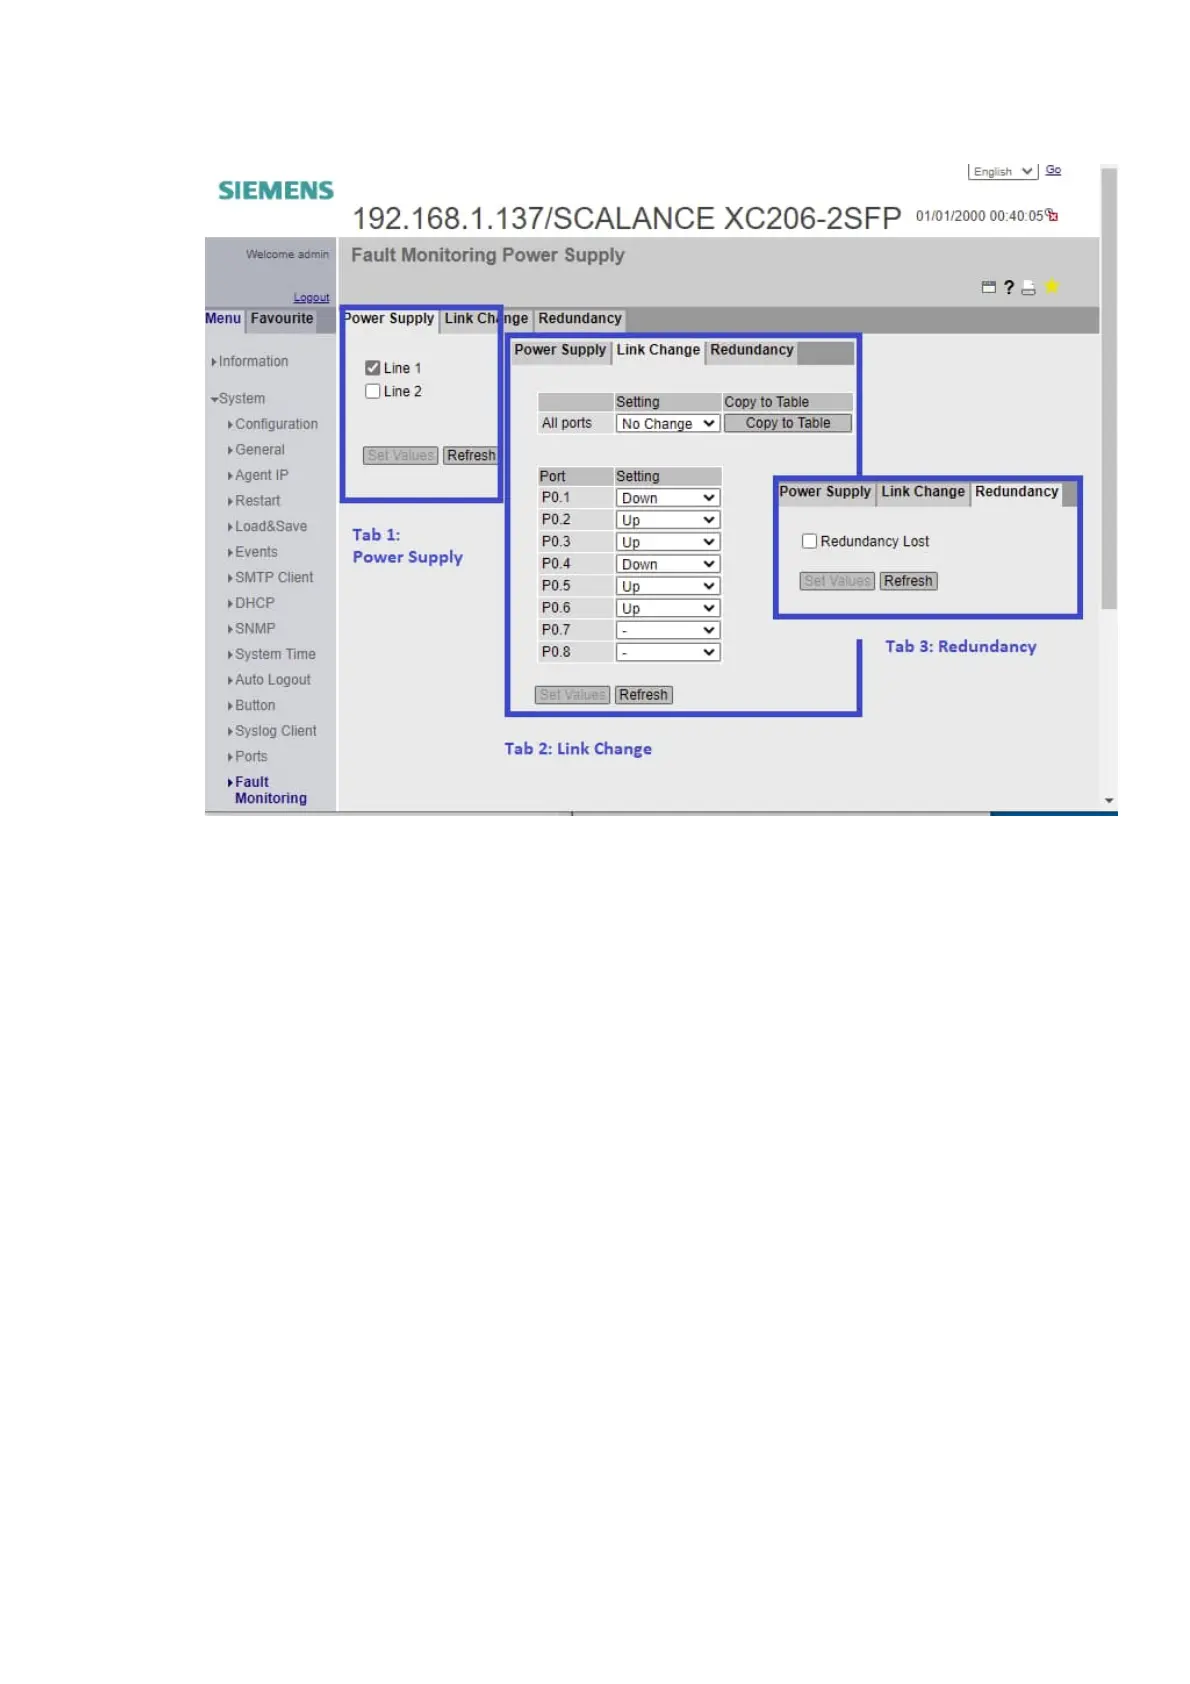Open setting dropdown for port P0.2
Screen dimensions: 1190x1684
(x=667, y=520)
